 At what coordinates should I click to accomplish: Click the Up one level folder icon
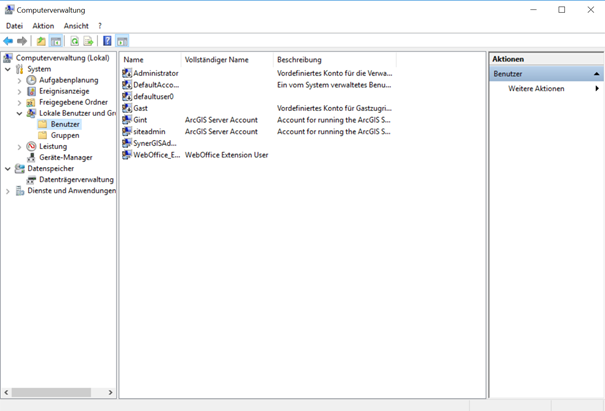tap(41, 41)
